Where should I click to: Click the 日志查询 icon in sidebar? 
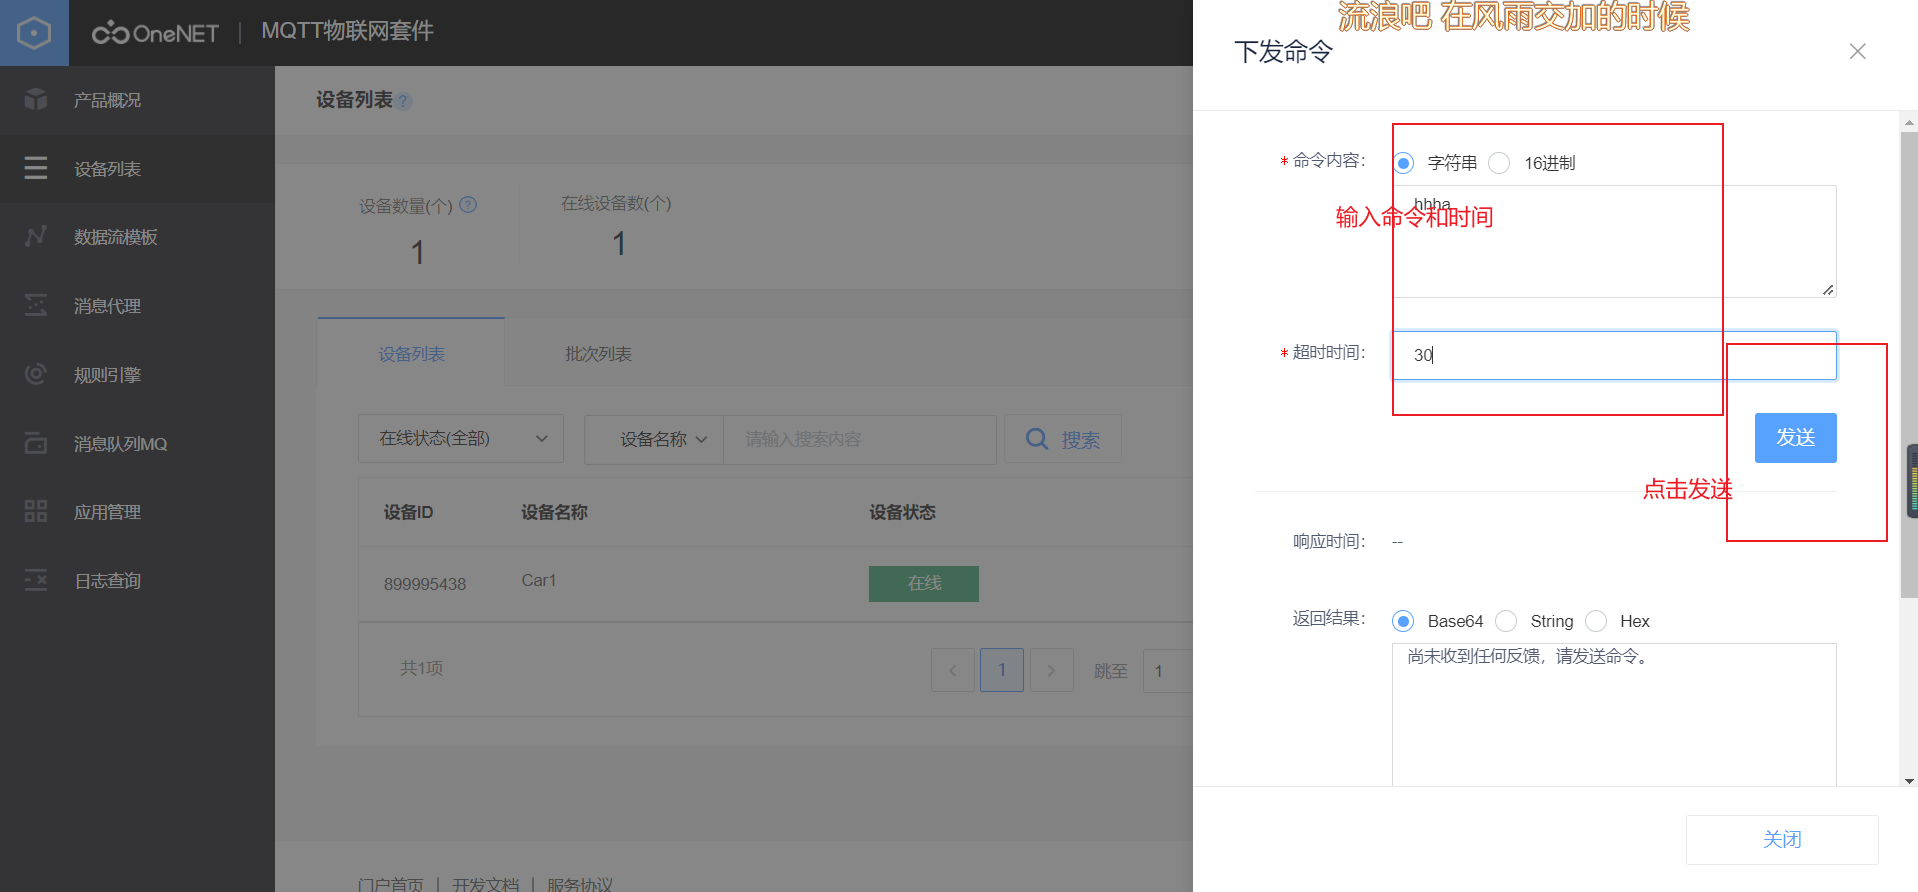pos(36,580)
